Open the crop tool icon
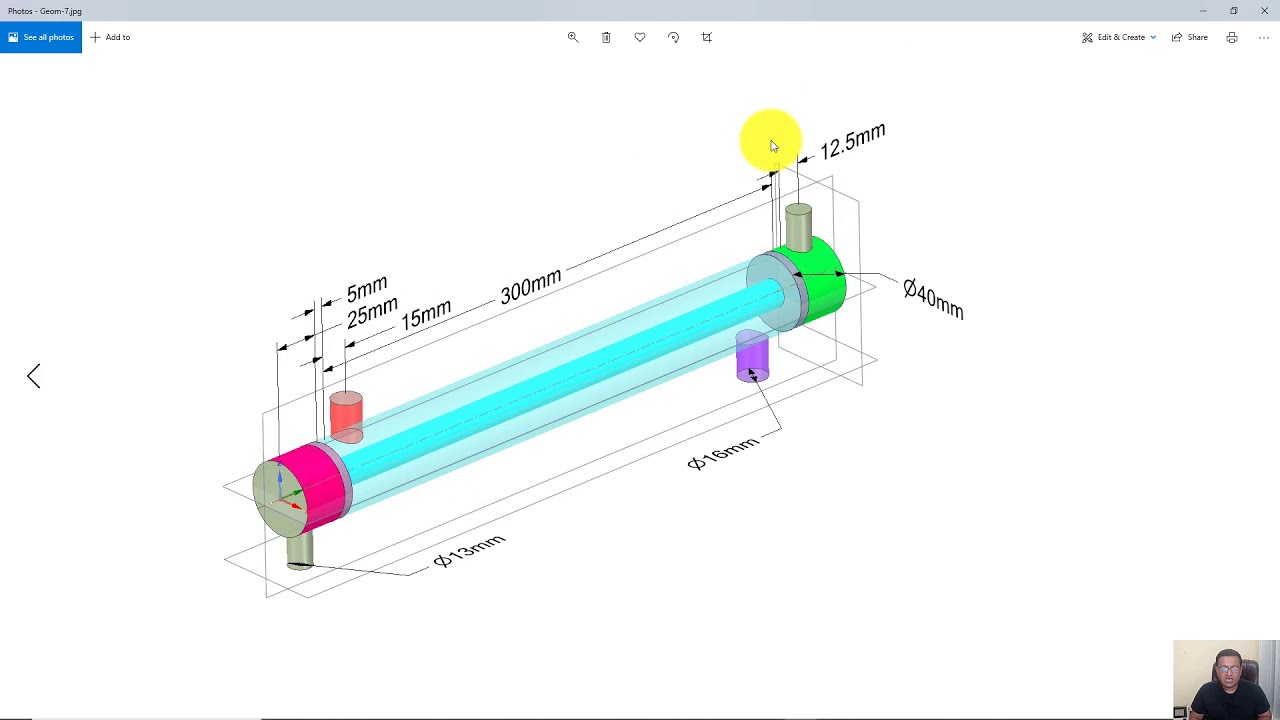 [x=707, y=37]
